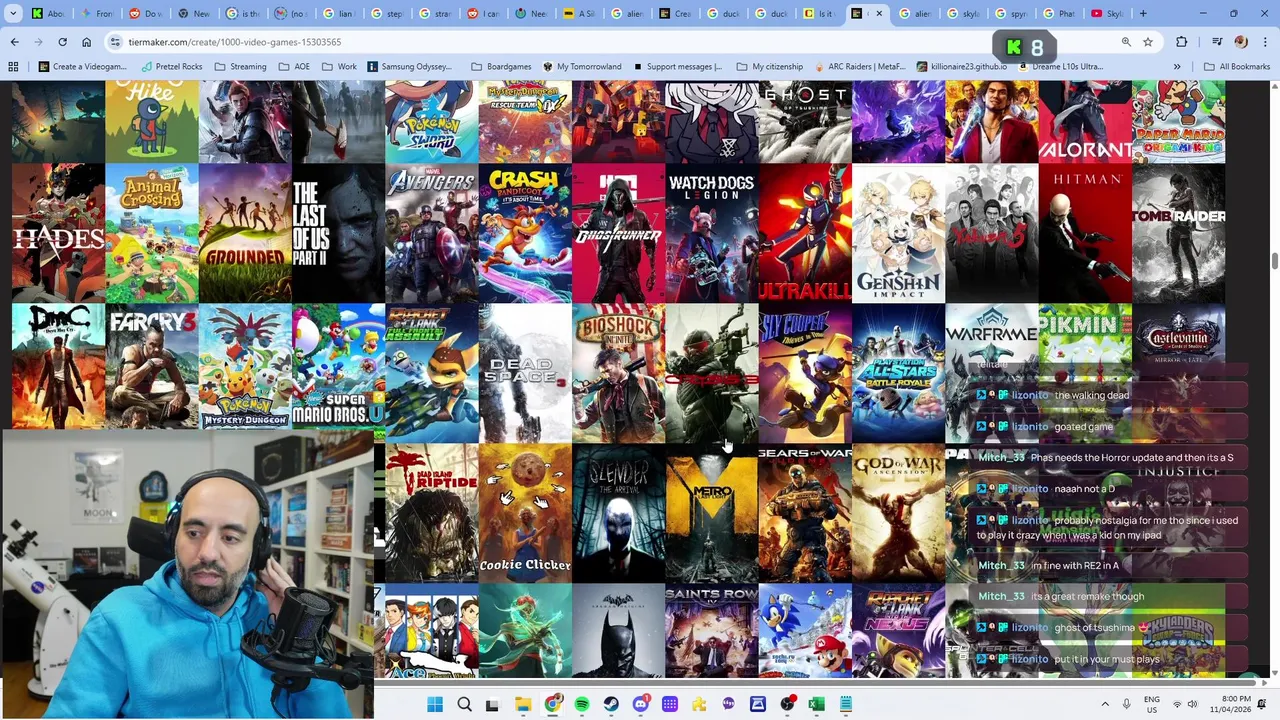
Task: Open Windows taskbar Search
Action: tap(464, 705)
